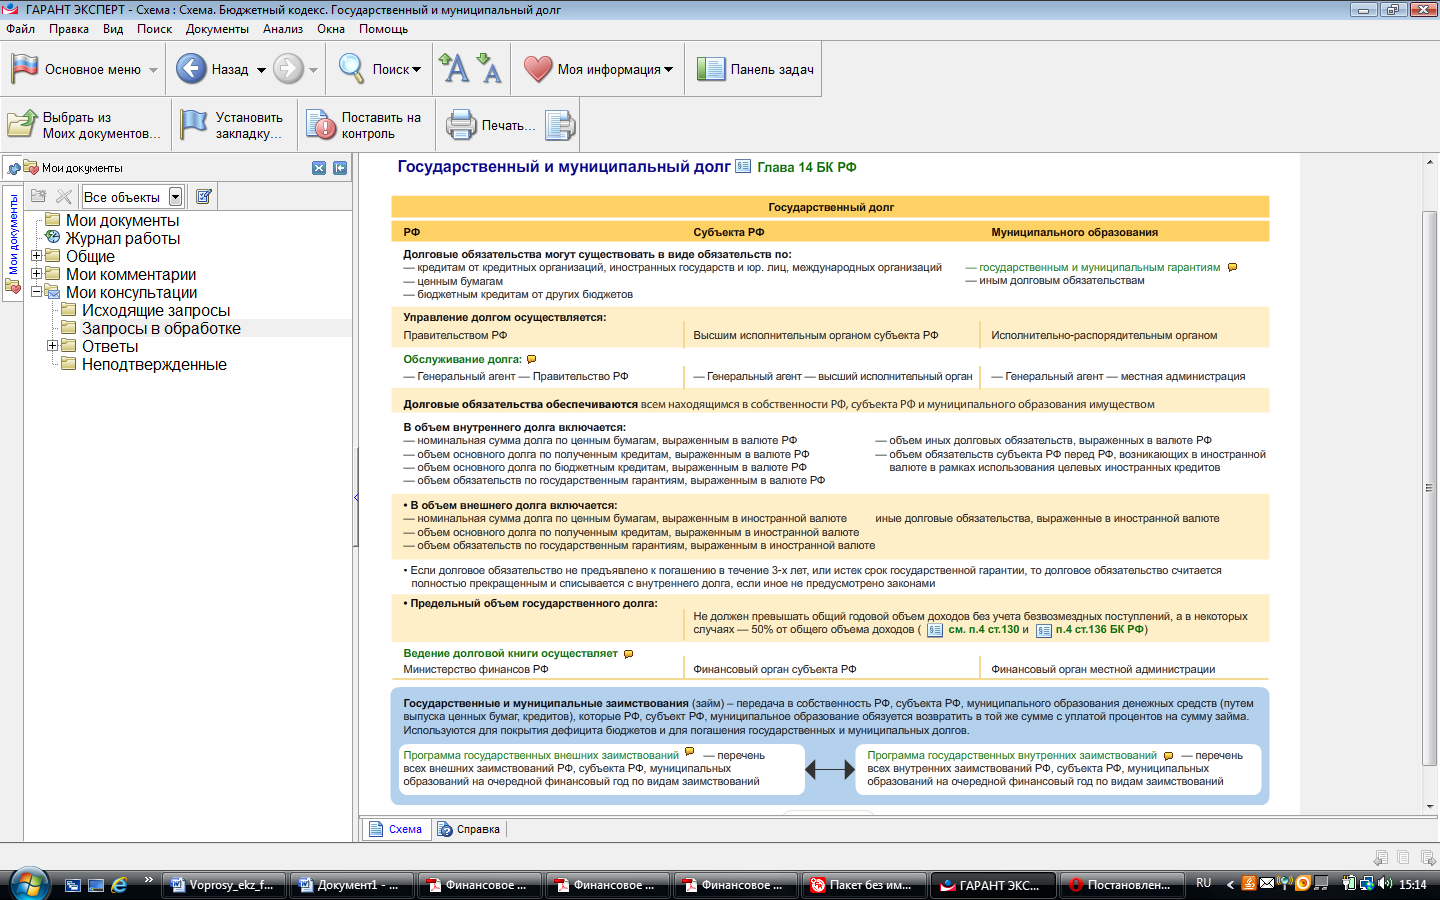Image resolution: width=1440 pixels, height=900 pixels.
Task: Expand the Общие folder node
Action: pos(36,256)
